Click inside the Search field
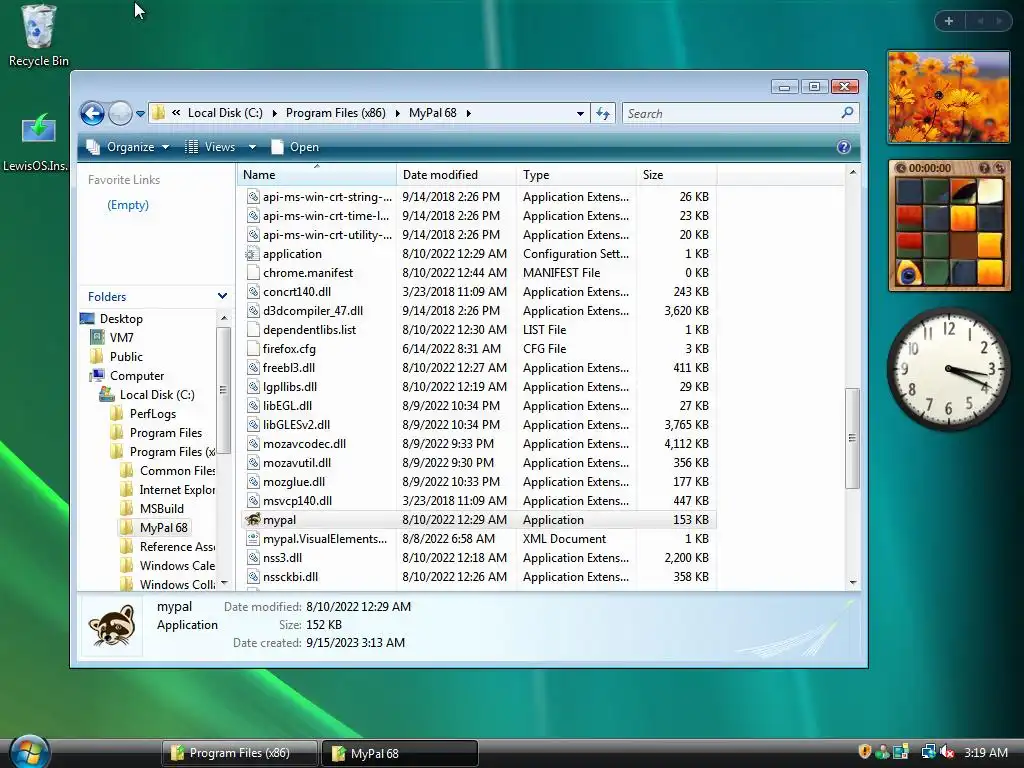Image resolution: width=1024 pixels, height=768 pixels. pyautogui.click(x=729, y=114)
